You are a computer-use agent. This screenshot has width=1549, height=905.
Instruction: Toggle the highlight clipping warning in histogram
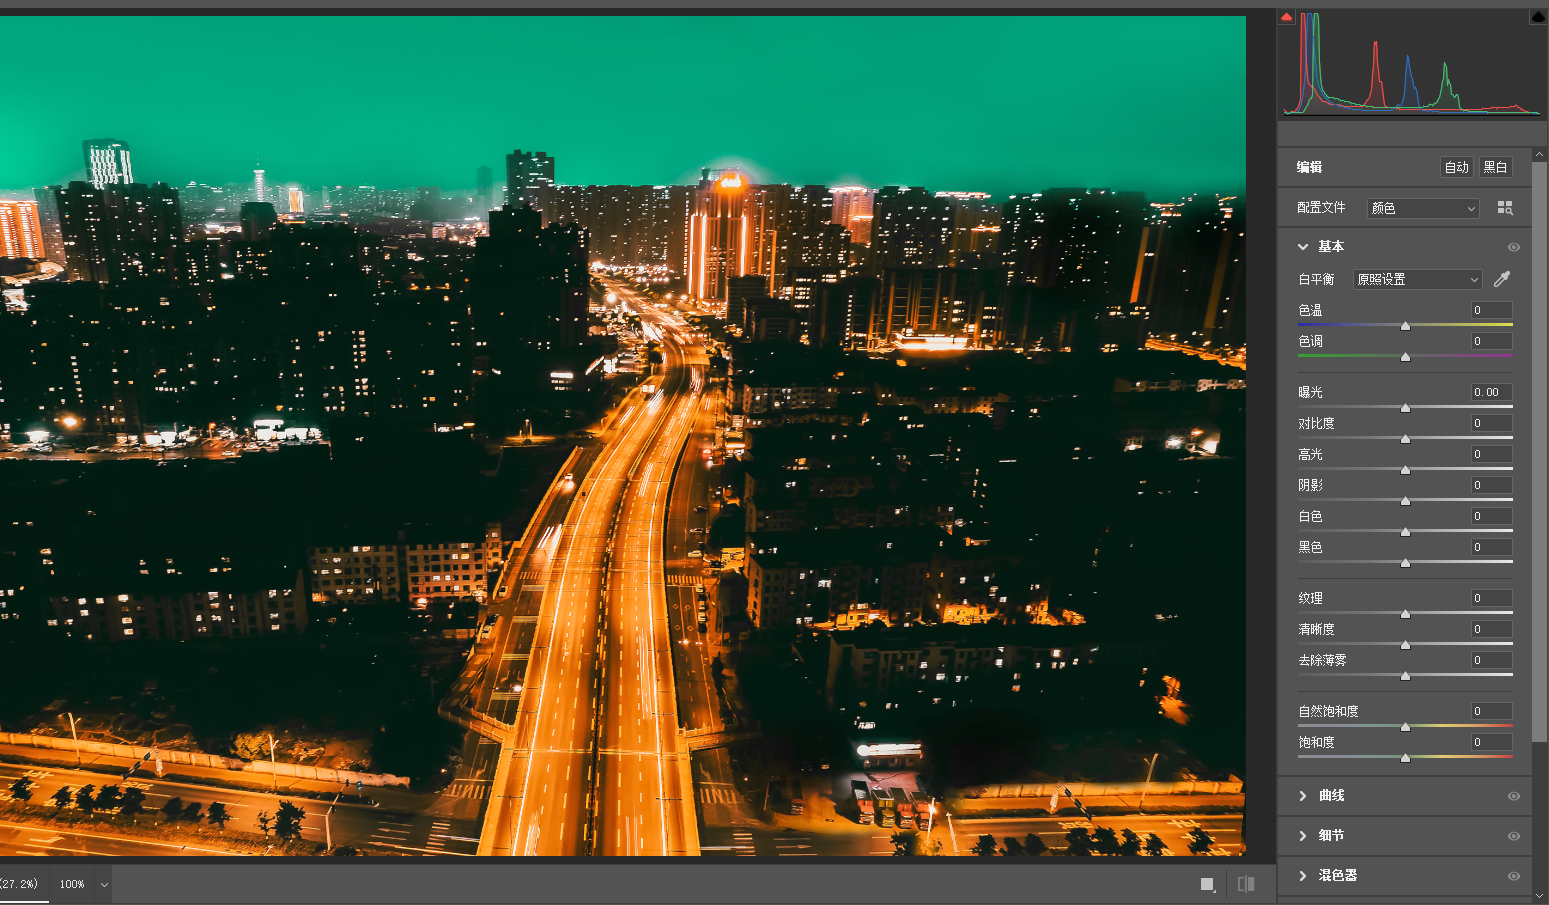[1538, 17]
